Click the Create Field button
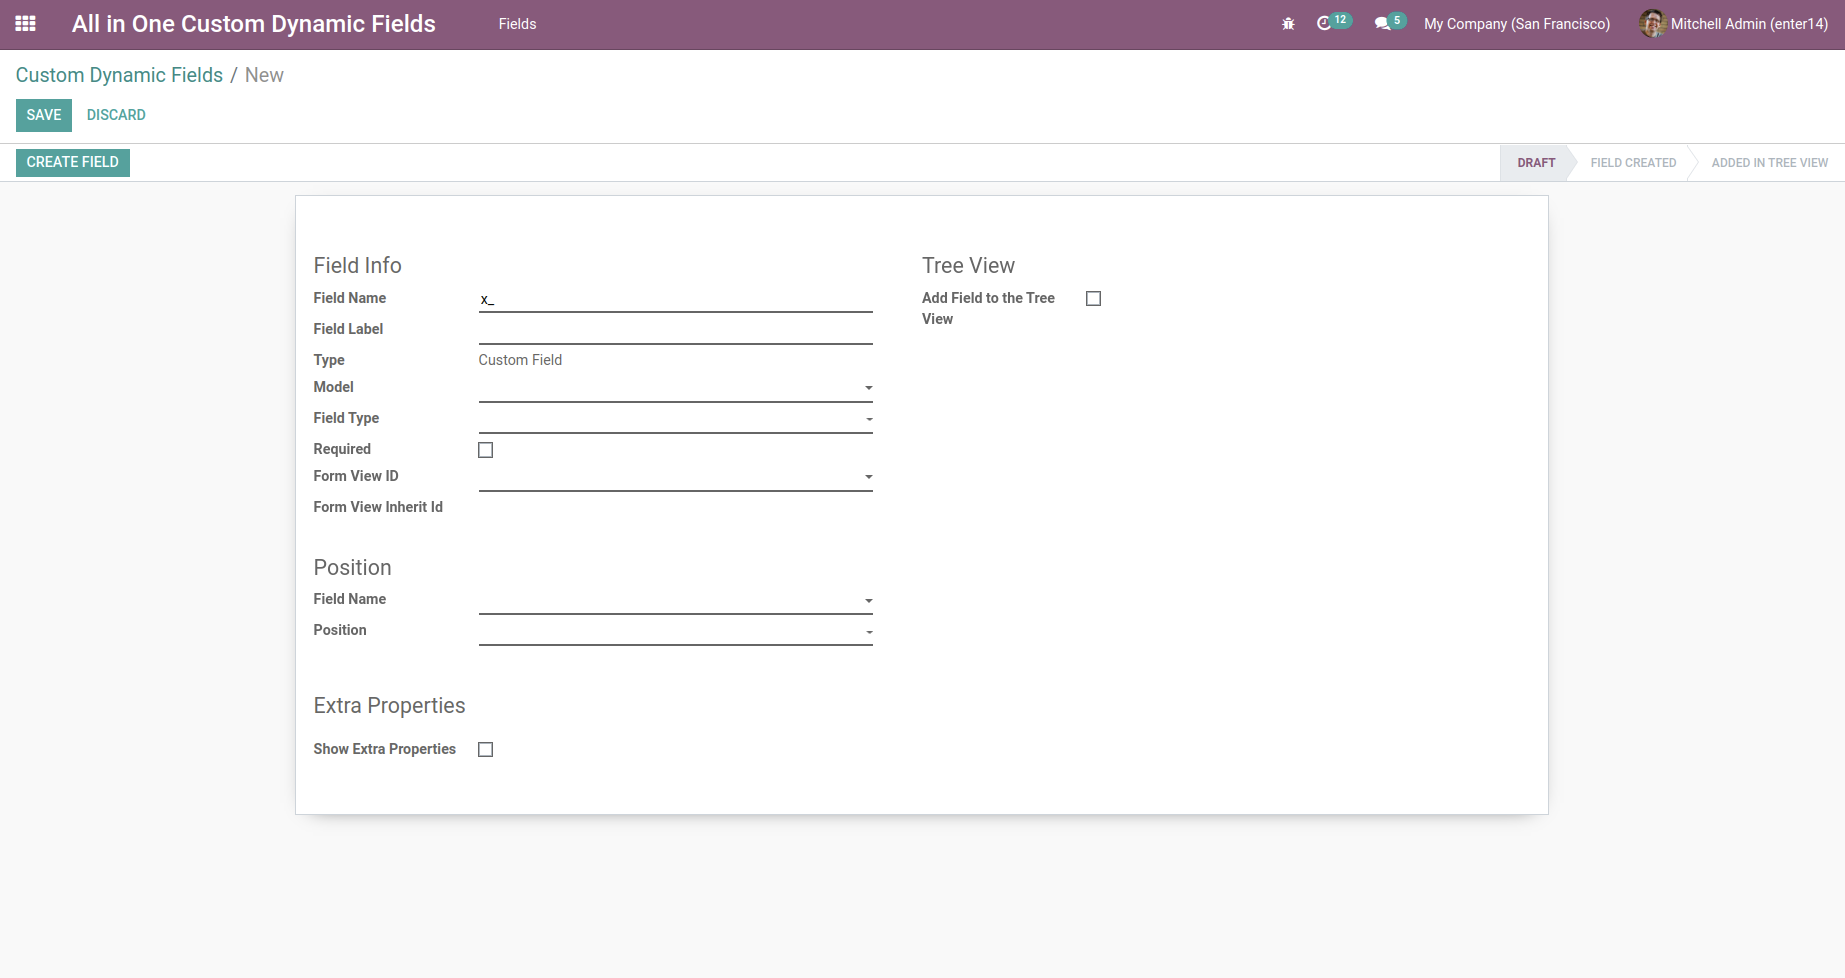 click(73, 162)
